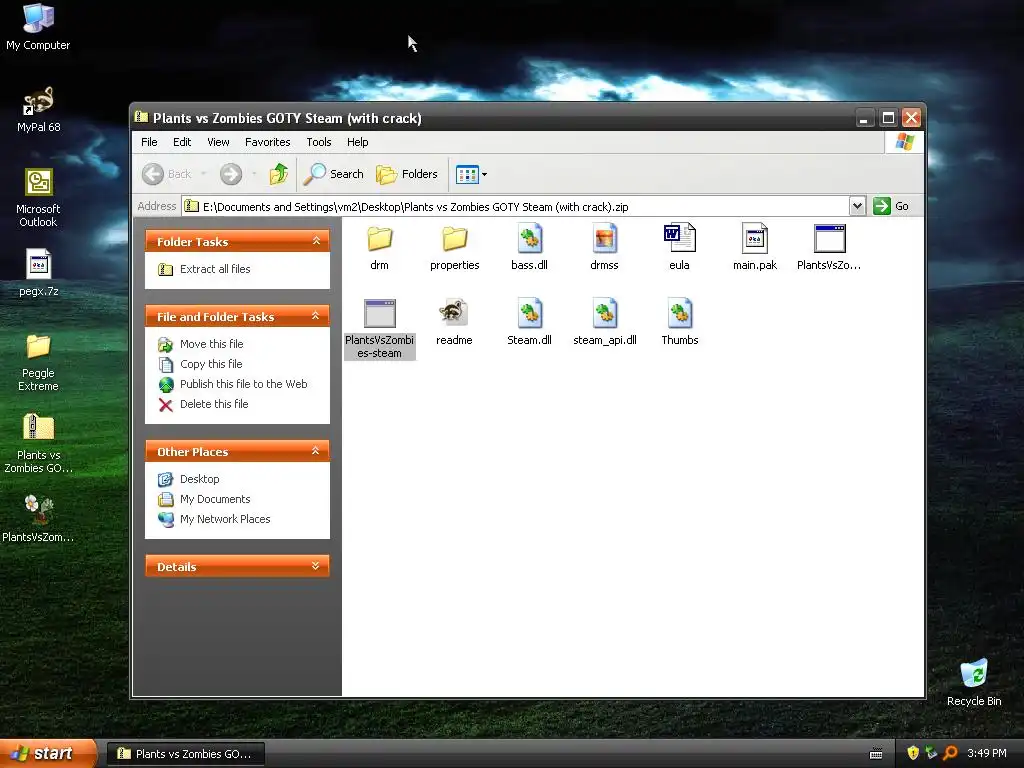Click the magnifier tray icon
This screenshot has width=1024, height=768.
point(950,753)
